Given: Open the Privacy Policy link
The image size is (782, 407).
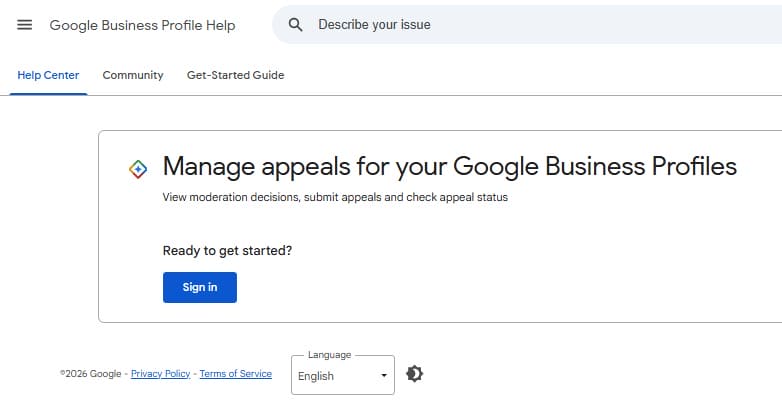Looking at the screenshot, I should pos(161,374).
